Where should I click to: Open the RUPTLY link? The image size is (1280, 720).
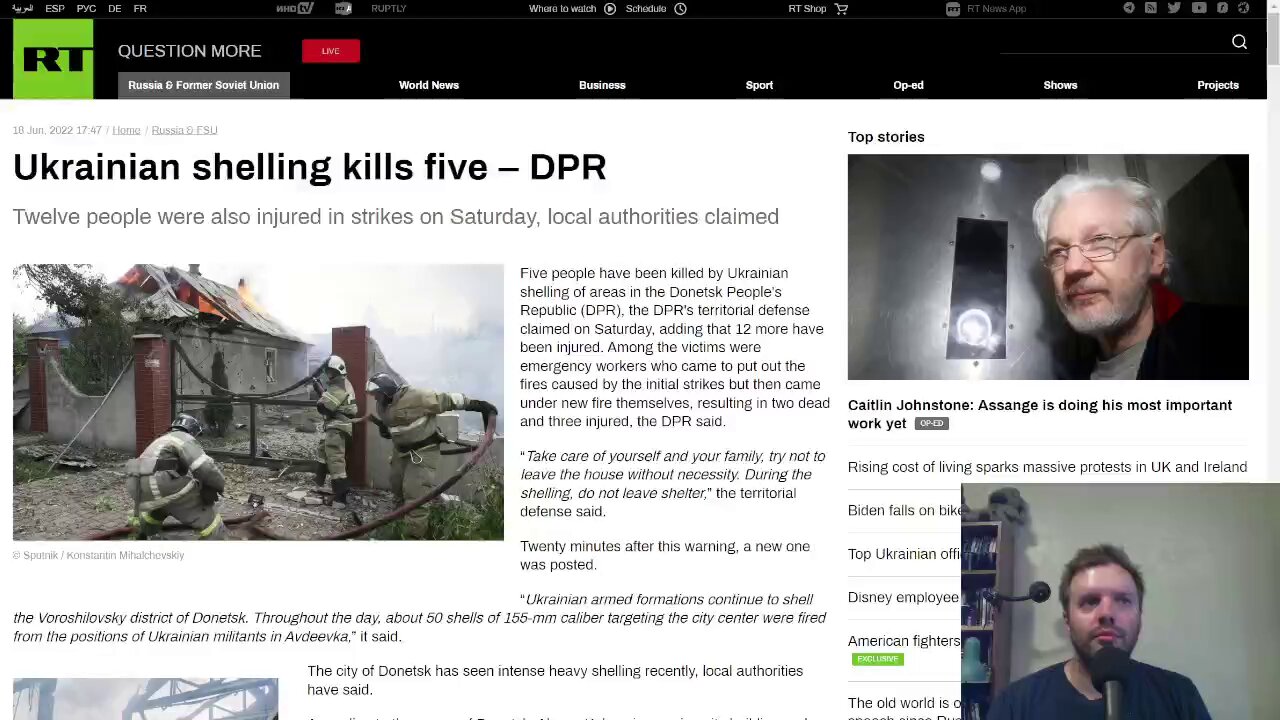(389, 8)
